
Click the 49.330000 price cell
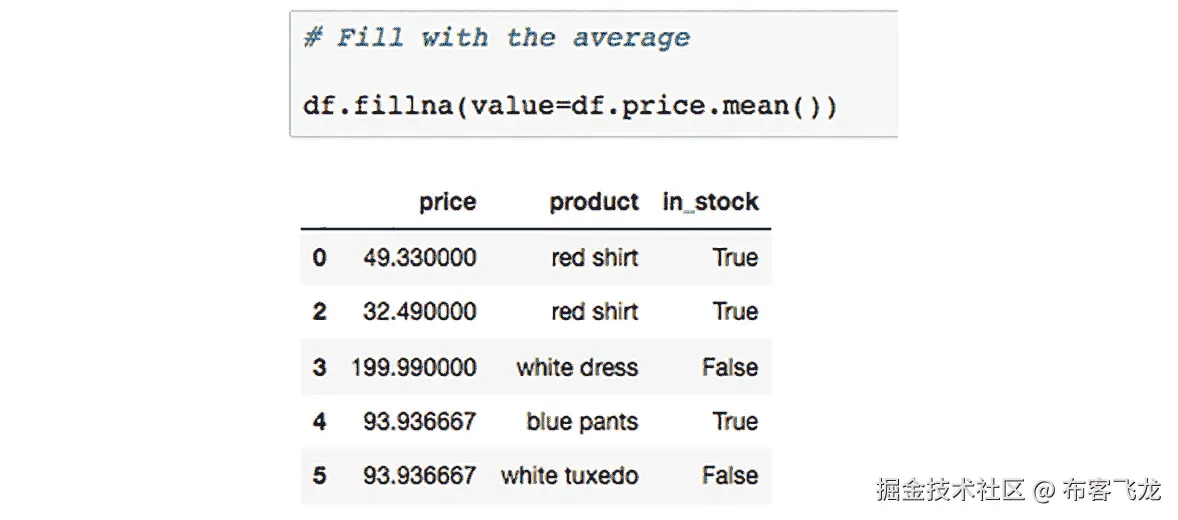(x=419, y=258)
